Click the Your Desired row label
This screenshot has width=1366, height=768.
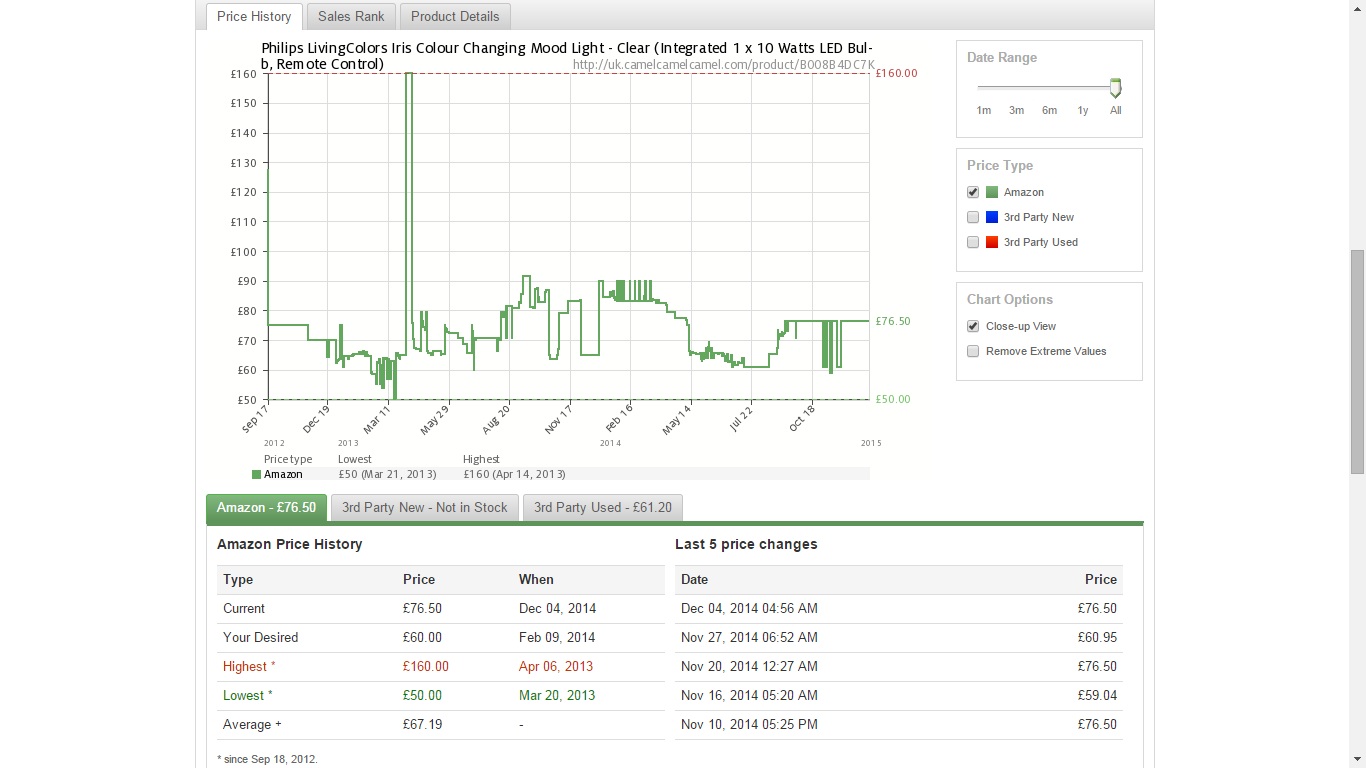tap(260, 637)
